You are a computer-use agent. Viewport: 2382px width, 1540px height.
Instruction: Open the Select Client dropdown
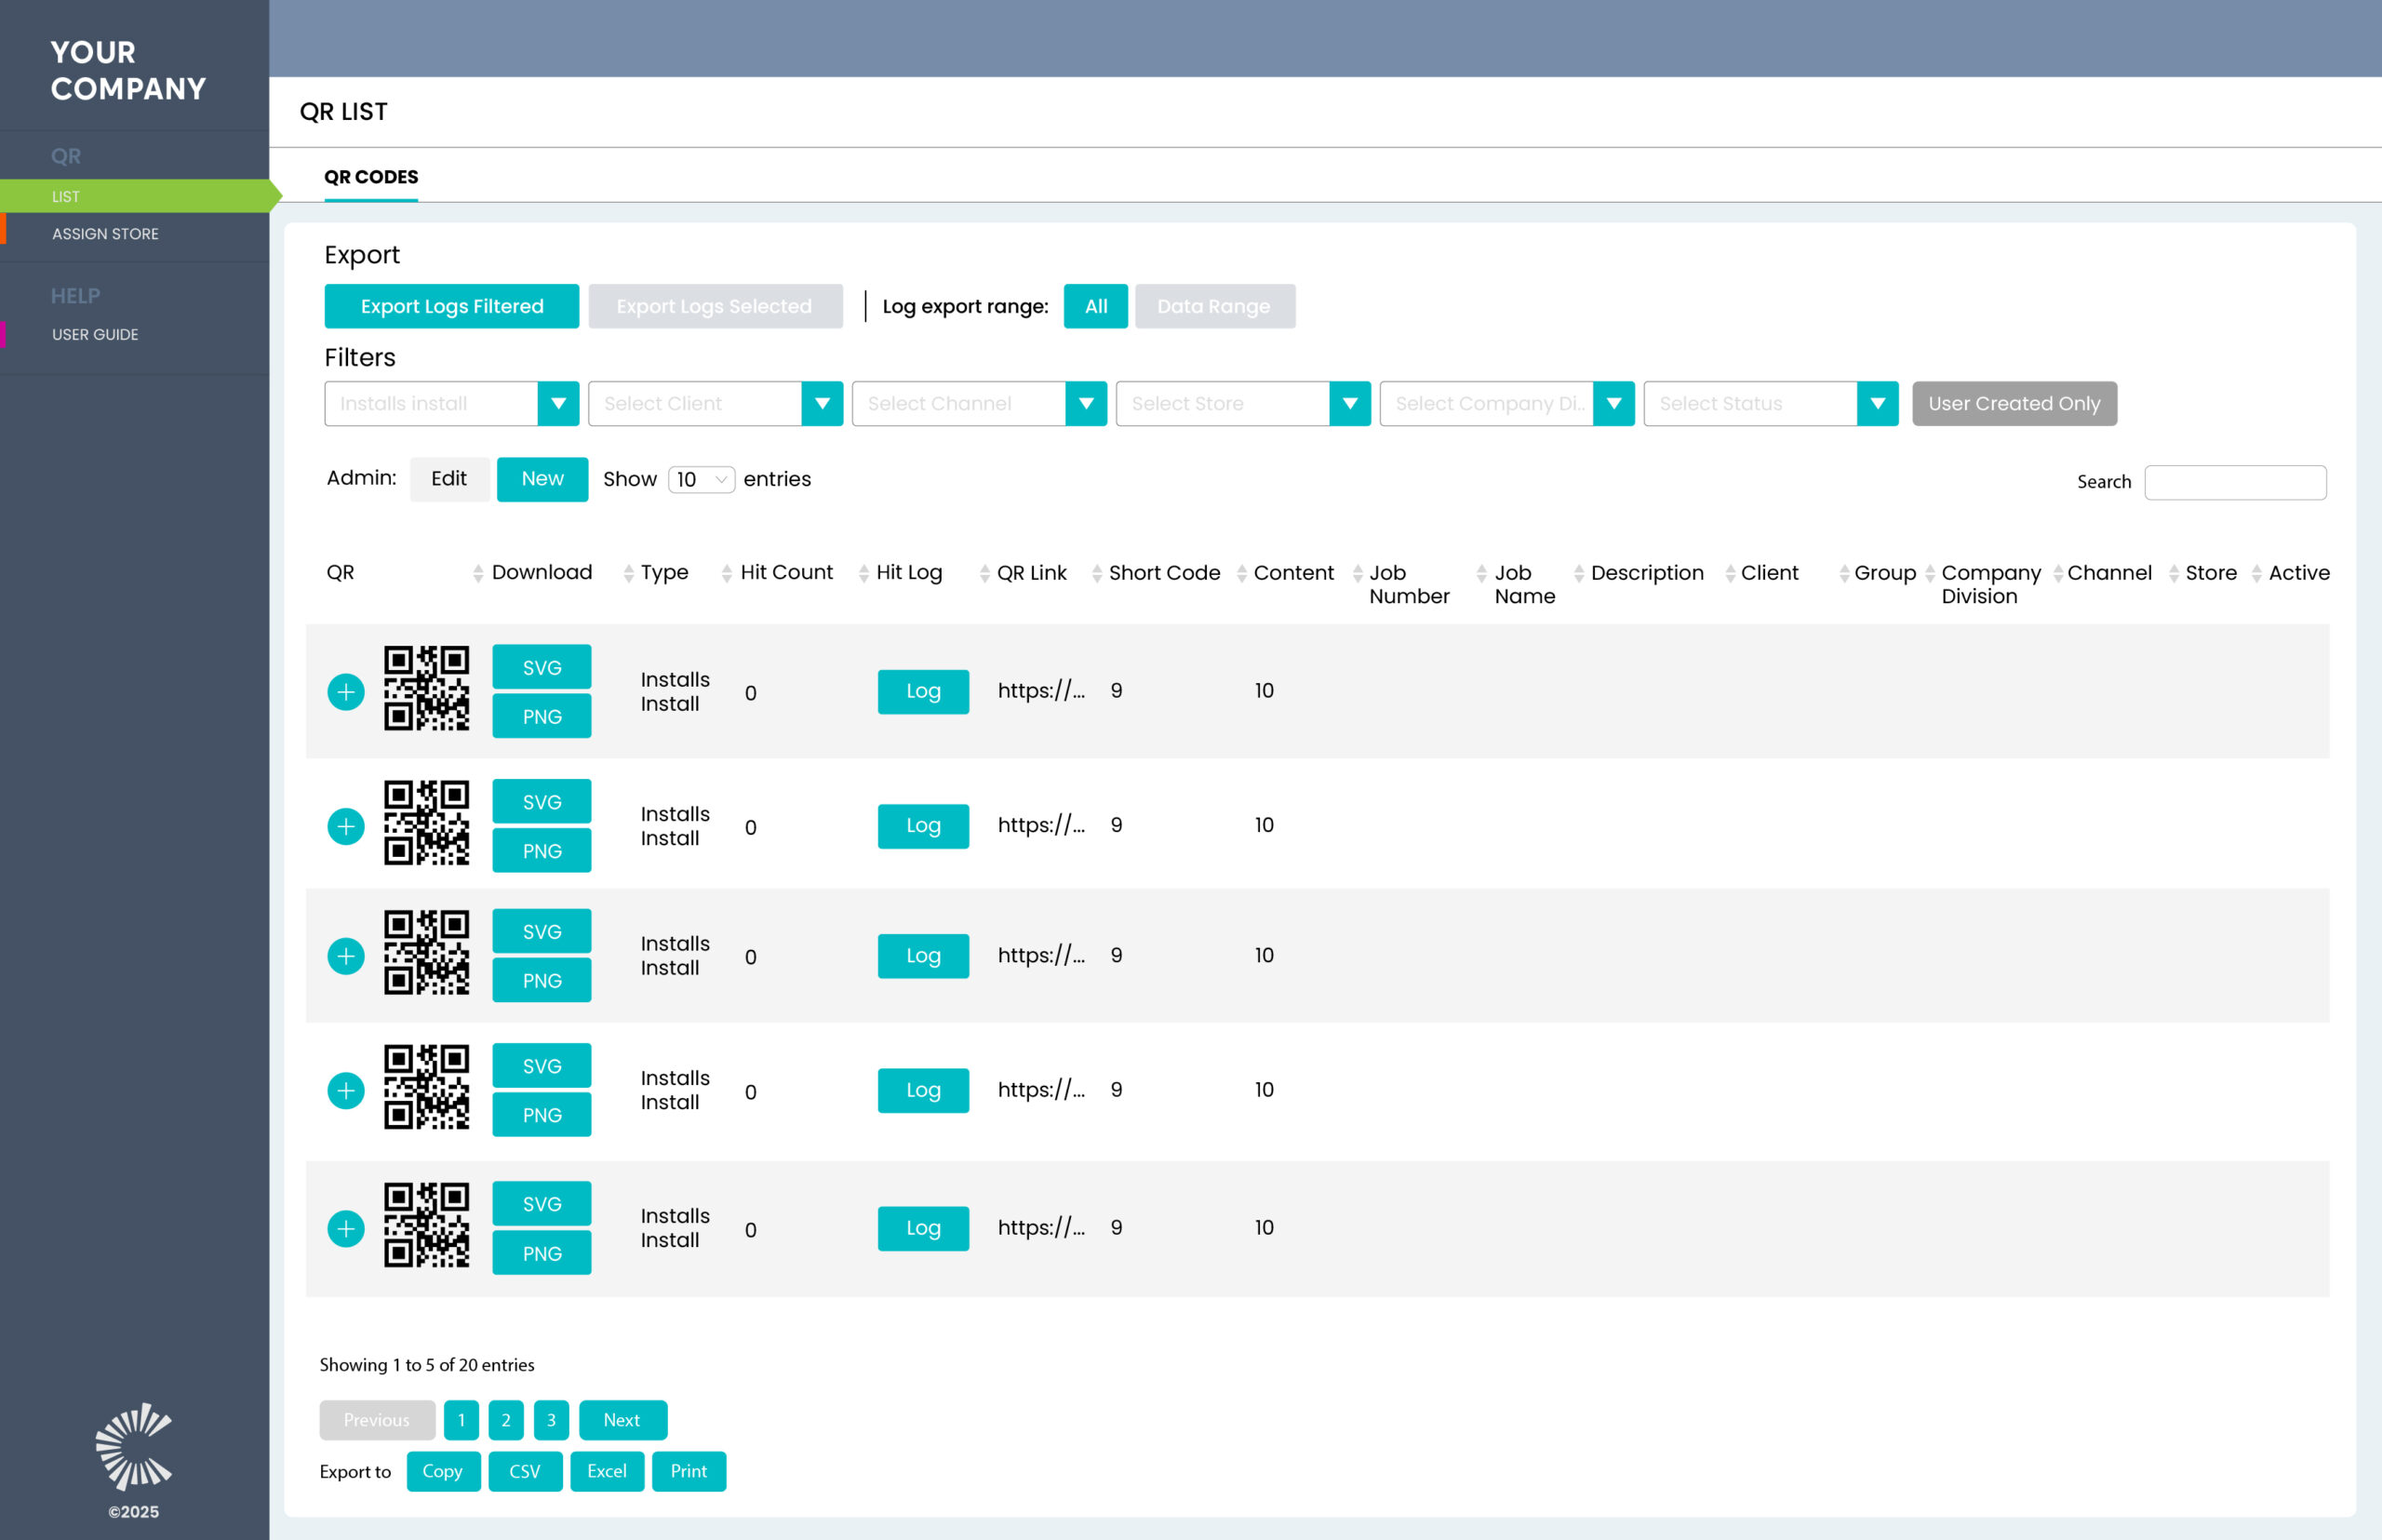click(x=715, y=403)
